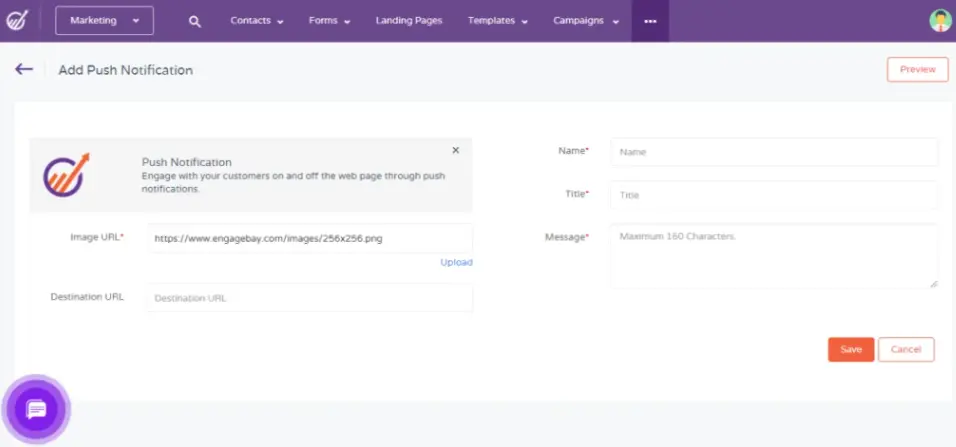Go back using the left arrow
The height and width of the screenshot is (447, 956).
pos(24,69)
